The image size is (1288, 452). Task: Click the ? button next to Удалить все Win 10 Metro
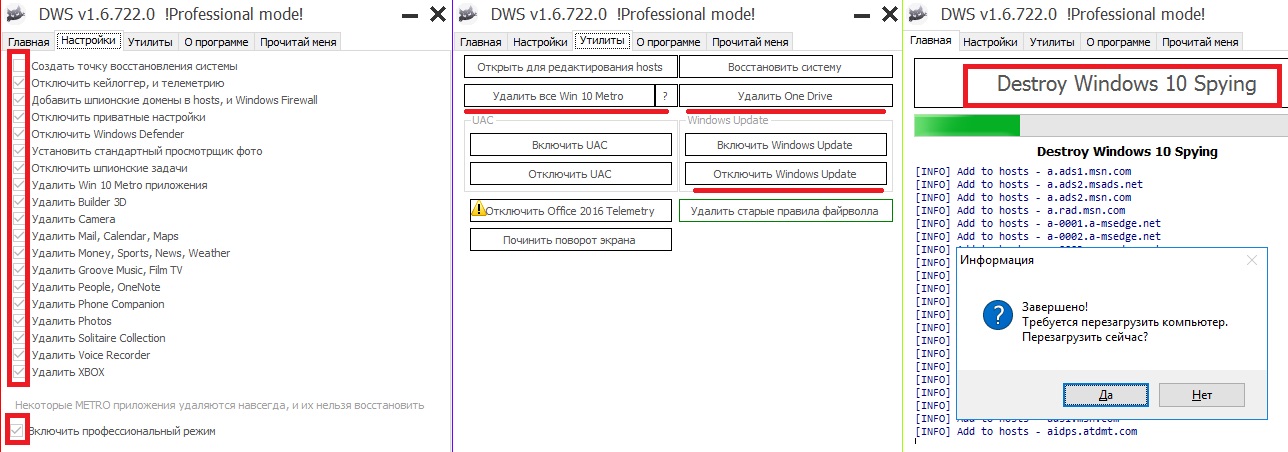tap(666, 96)
